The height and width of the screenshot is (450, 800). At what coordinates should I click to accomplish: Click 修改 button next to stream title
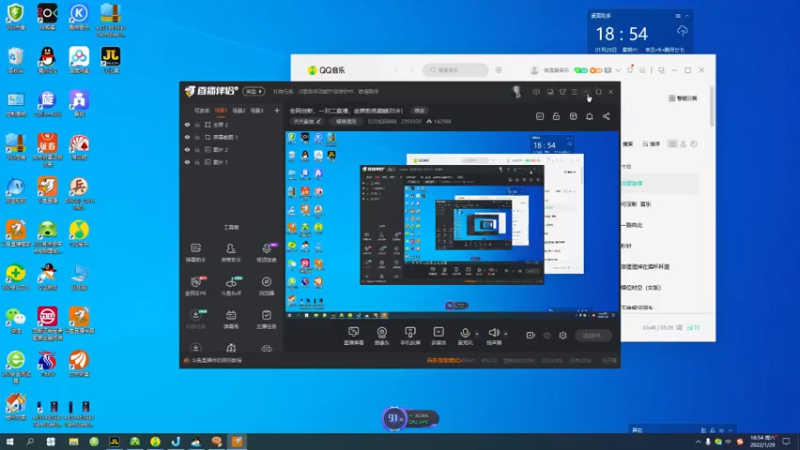click(419, 111)
